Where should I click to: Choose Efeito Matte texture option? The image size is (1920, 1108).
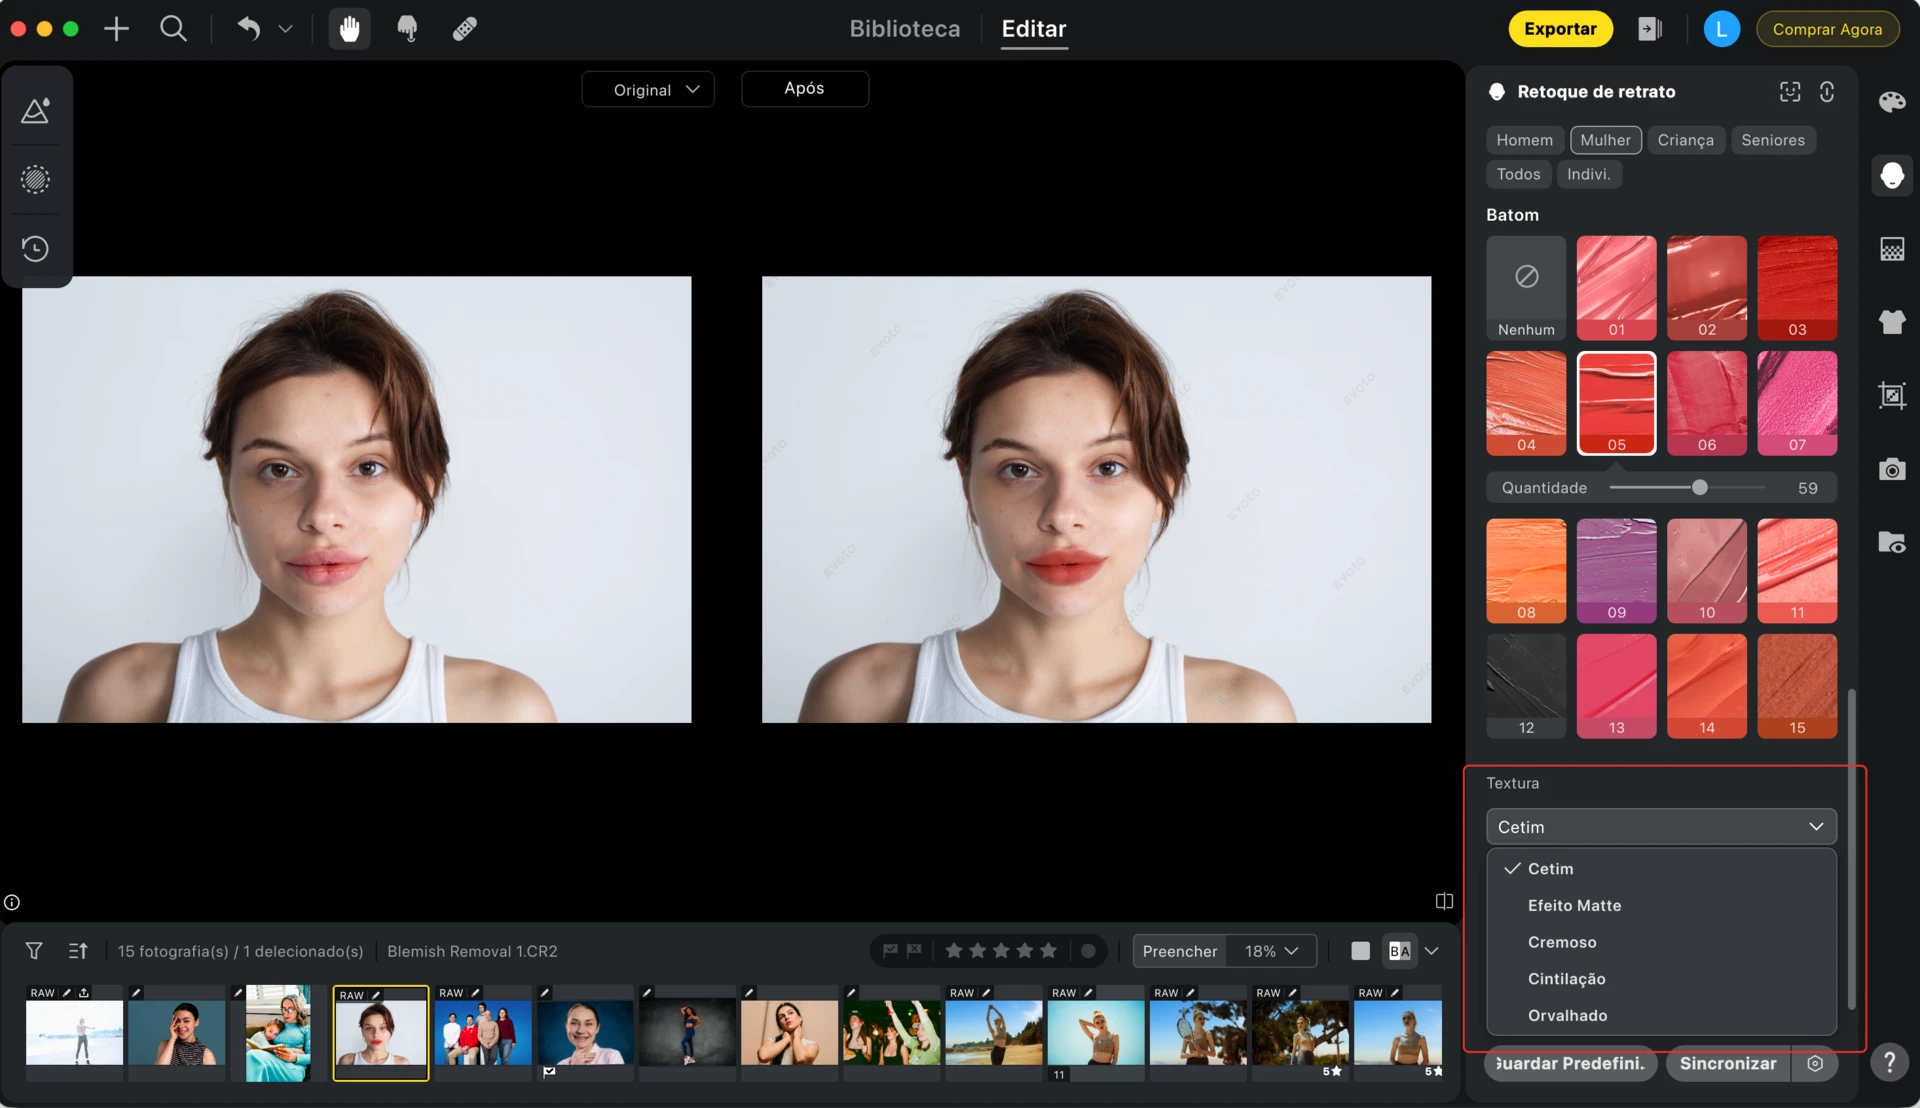(1574, 905)
